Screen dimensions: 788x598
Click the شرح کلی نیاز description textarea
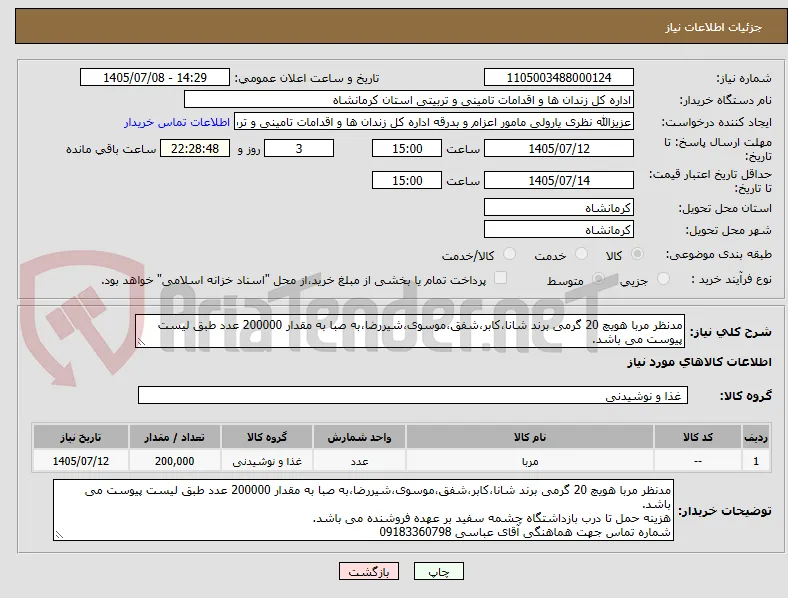pos(410,332)
